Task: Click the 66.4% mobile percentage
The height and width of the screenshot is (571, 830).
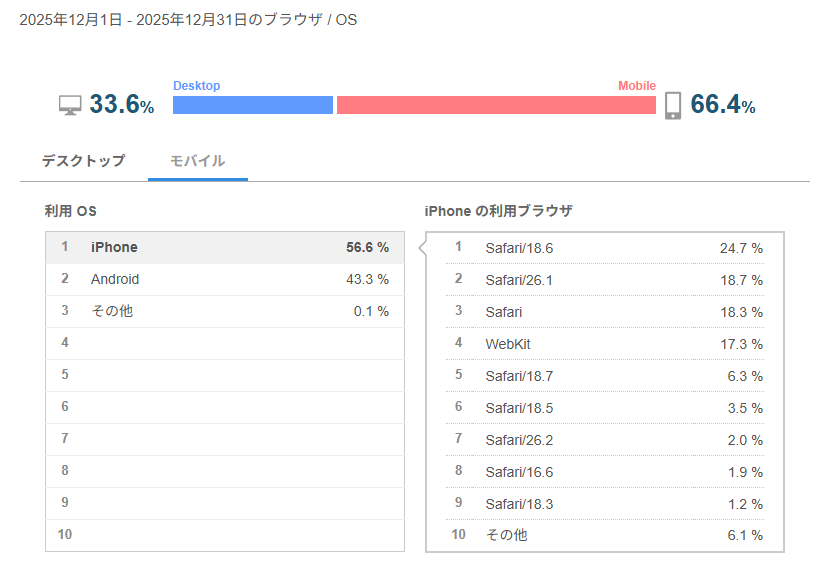Action: 722,105
